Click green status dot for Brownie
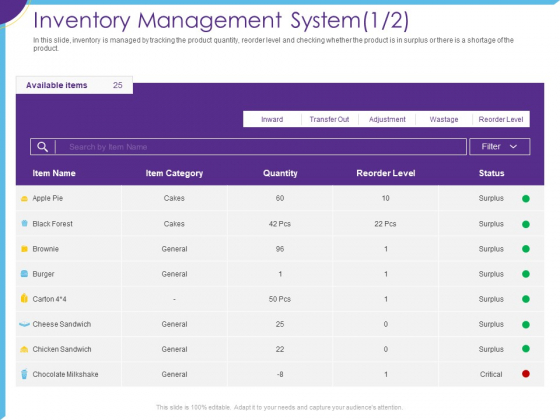Image resolution: width=560 pixels, height=420 pixels. pyautogui.click(x=526, y=249)
